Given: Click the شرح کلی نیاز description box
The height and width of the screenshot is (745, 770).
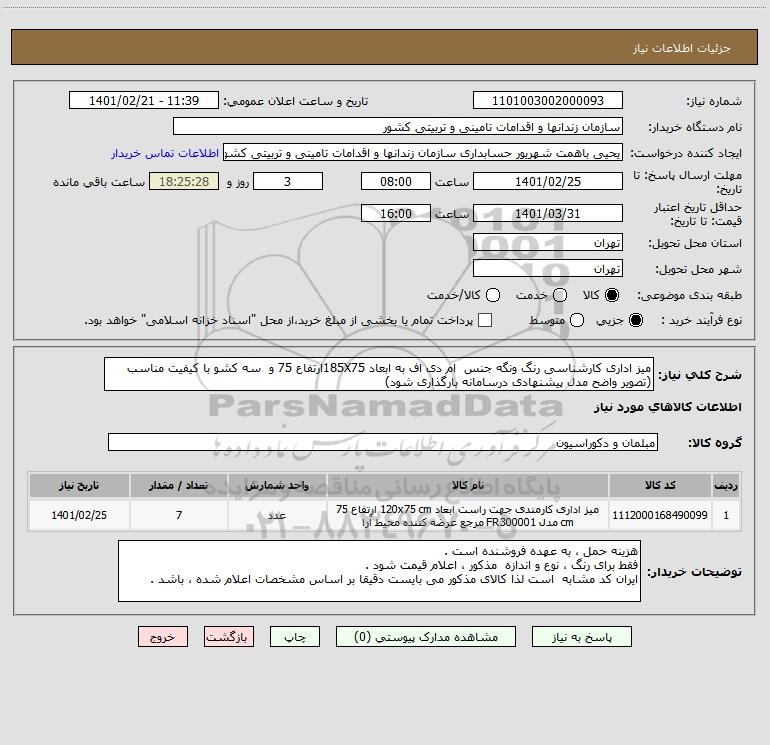Looking at the screenshot, I should 379,374.
